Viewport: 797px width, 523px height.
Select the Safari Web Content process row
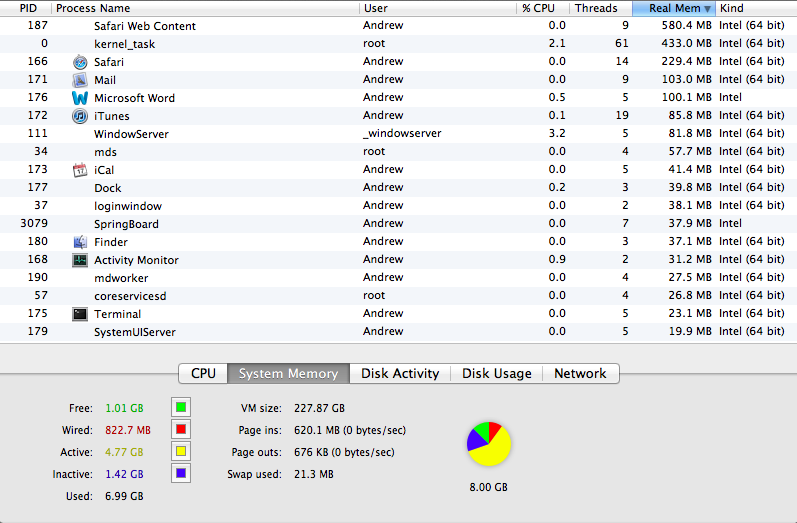pos(398,26)
